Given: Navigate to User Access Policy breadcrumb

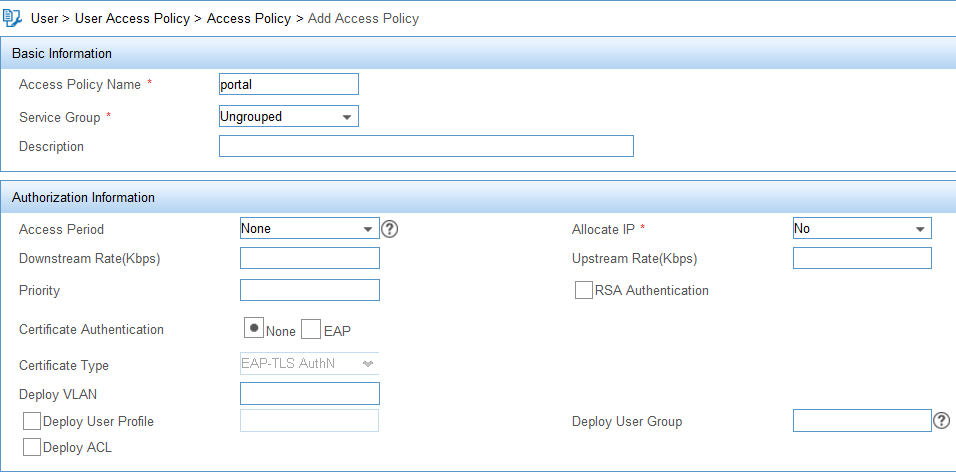Looking at the screenshot, I should (x=132, y=18).
